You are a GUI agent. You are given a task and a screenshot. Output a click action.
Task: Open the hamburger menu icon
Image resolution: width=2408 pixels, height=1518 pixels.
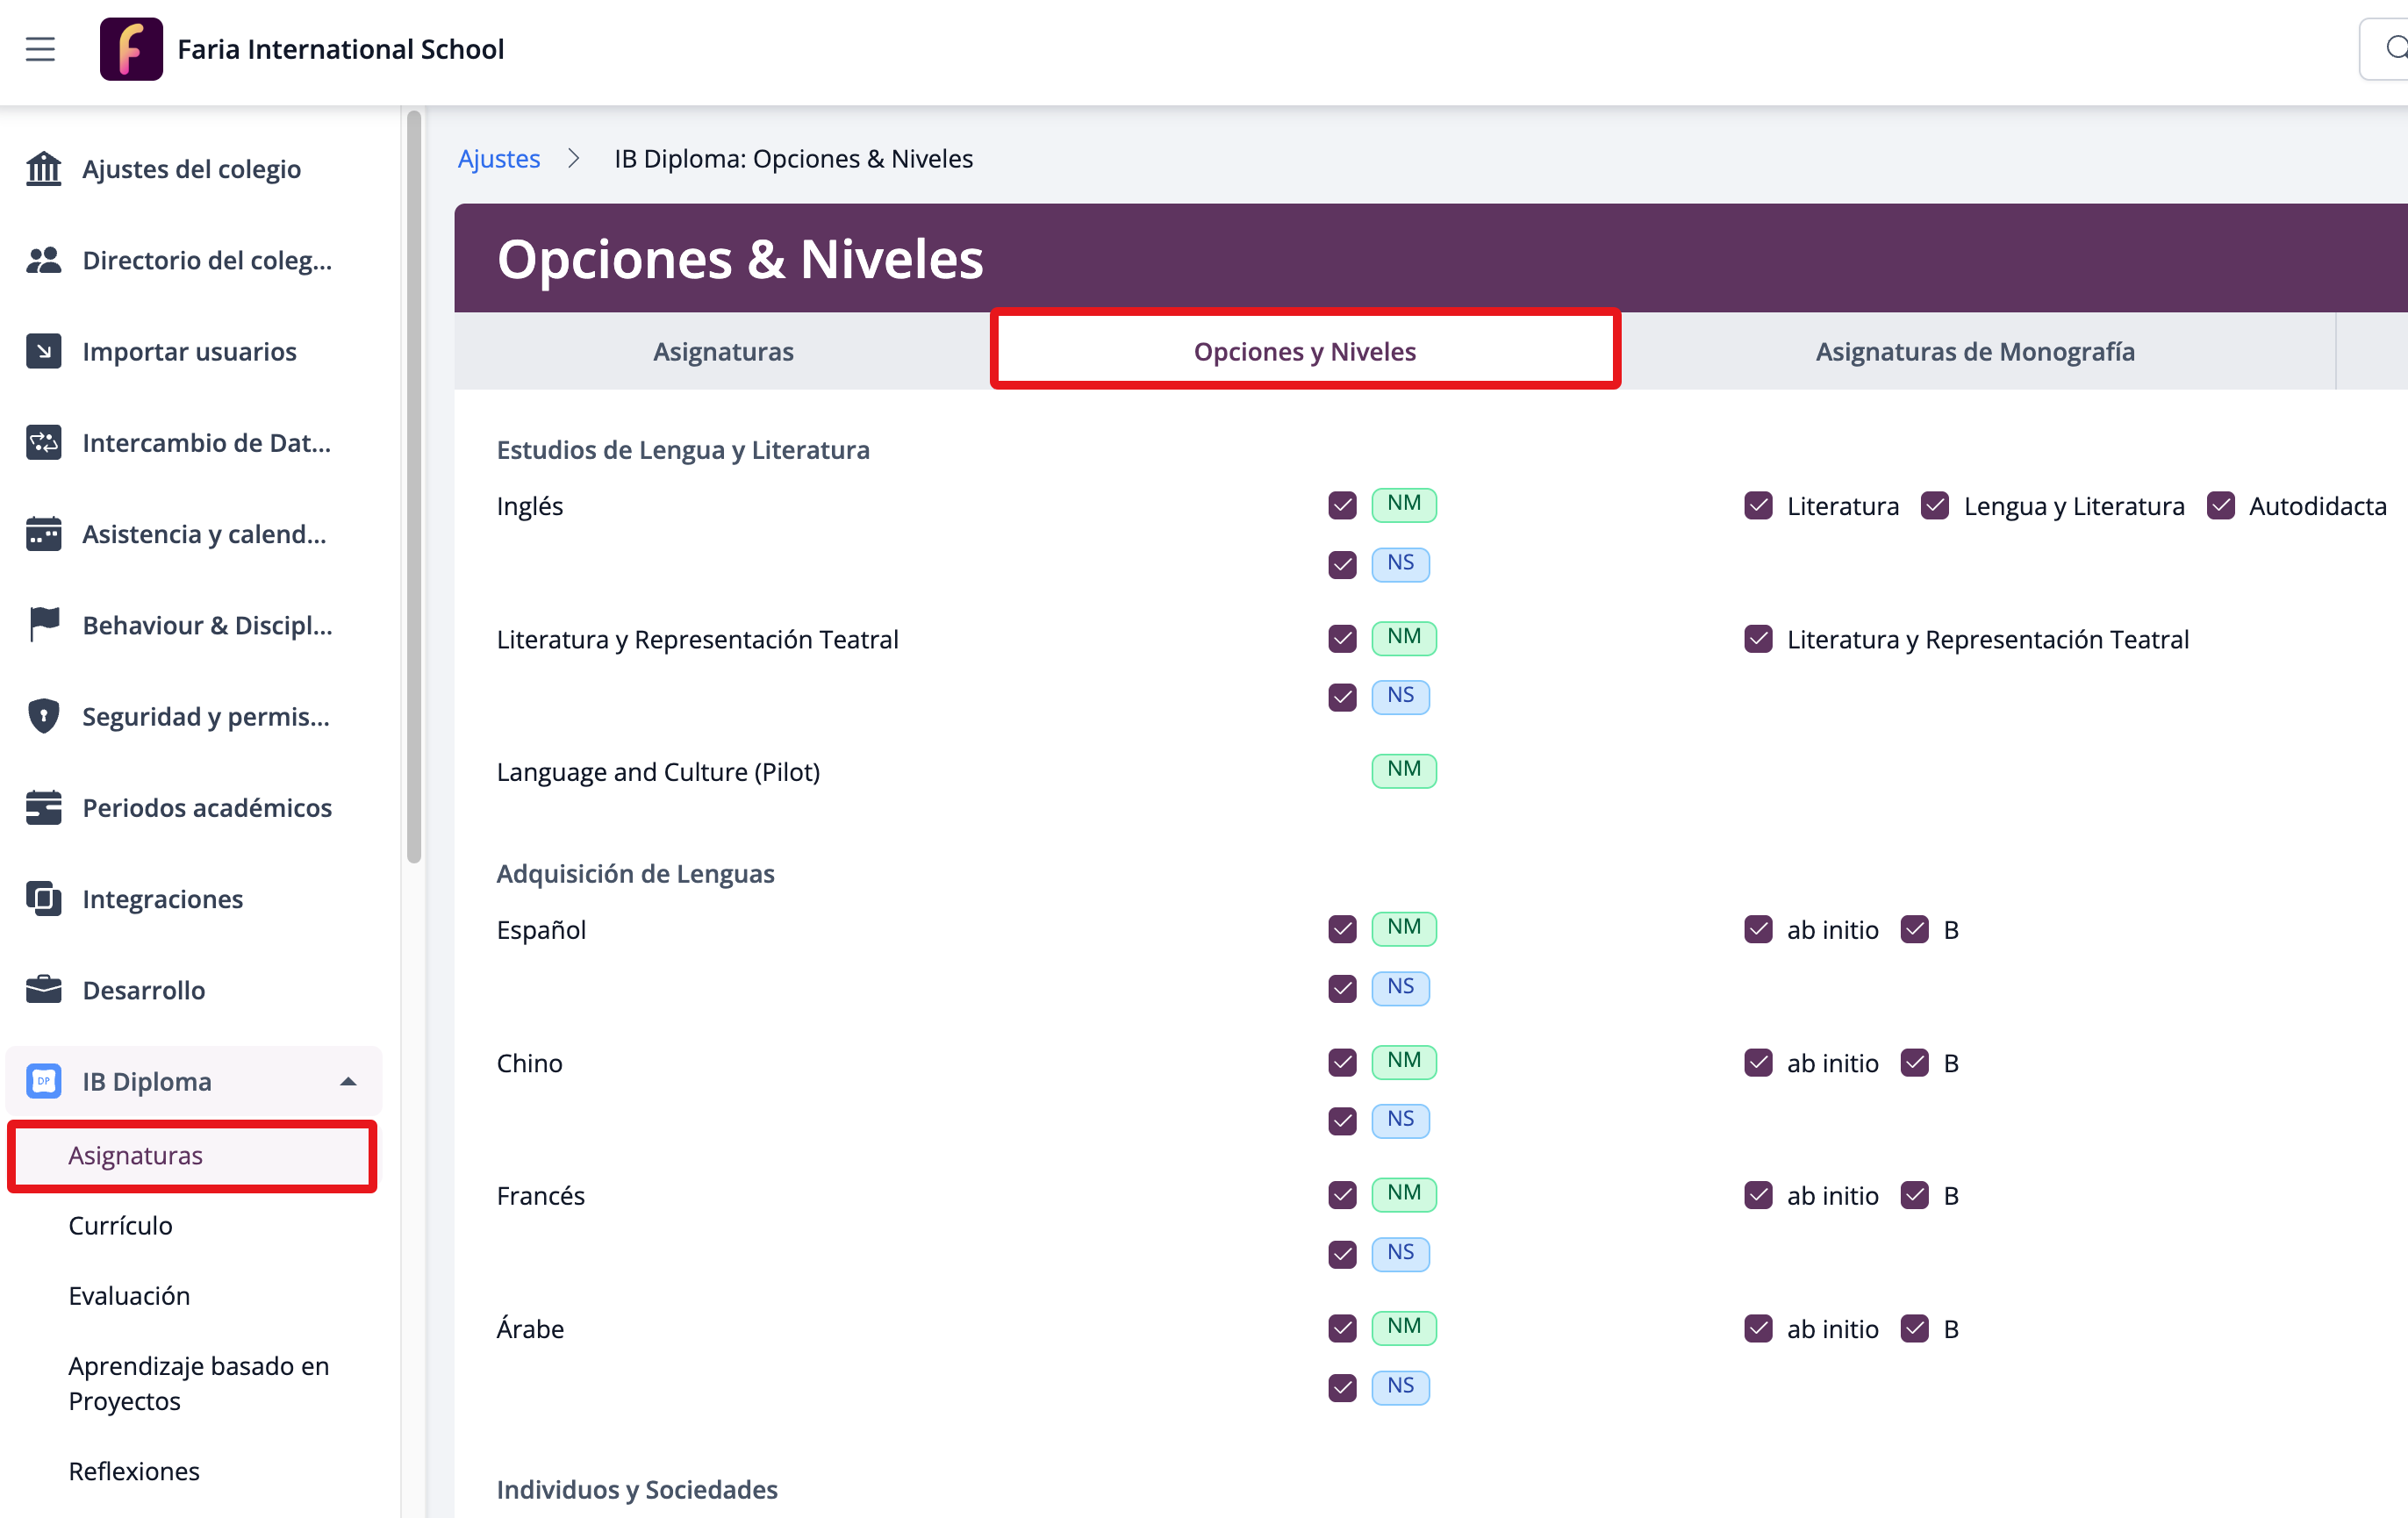[x=40, y=49]
